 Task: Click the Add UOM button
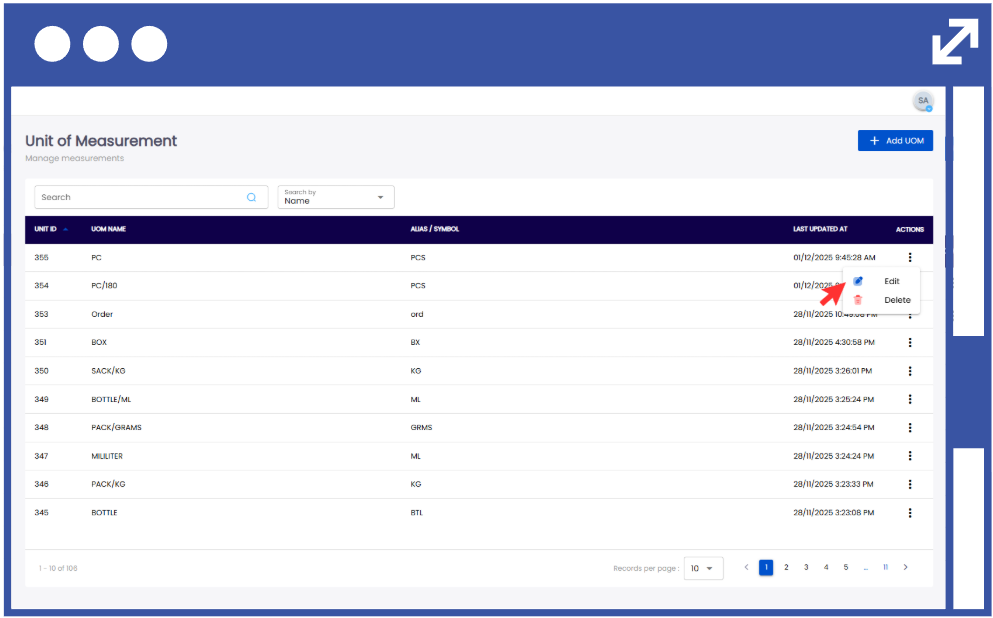[895, 141]
